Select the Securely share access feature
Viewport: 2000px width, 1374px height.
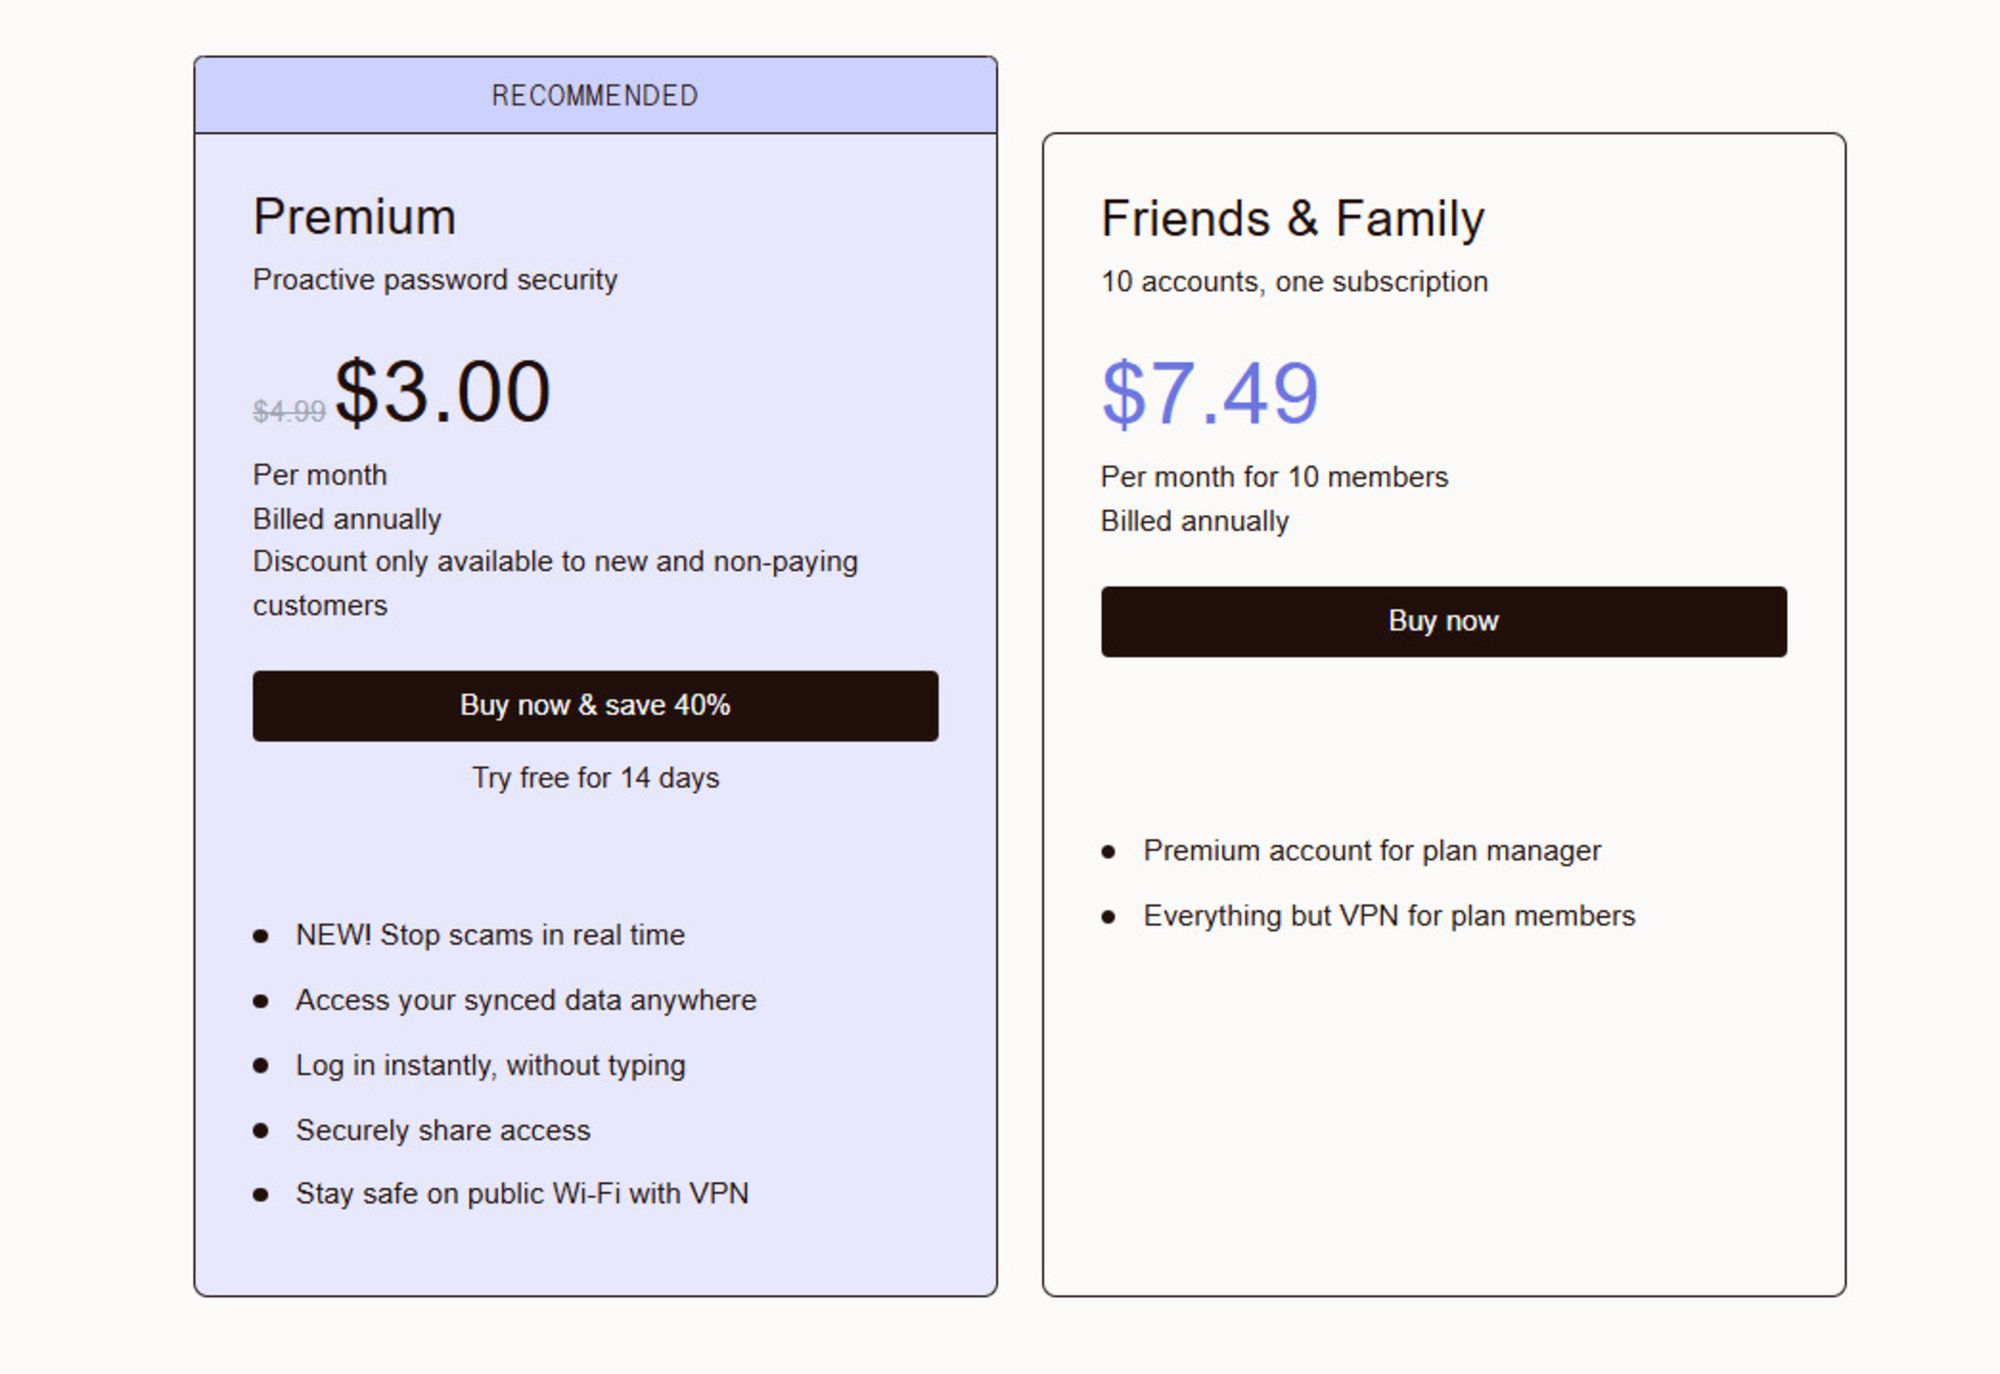point(443,1130)
